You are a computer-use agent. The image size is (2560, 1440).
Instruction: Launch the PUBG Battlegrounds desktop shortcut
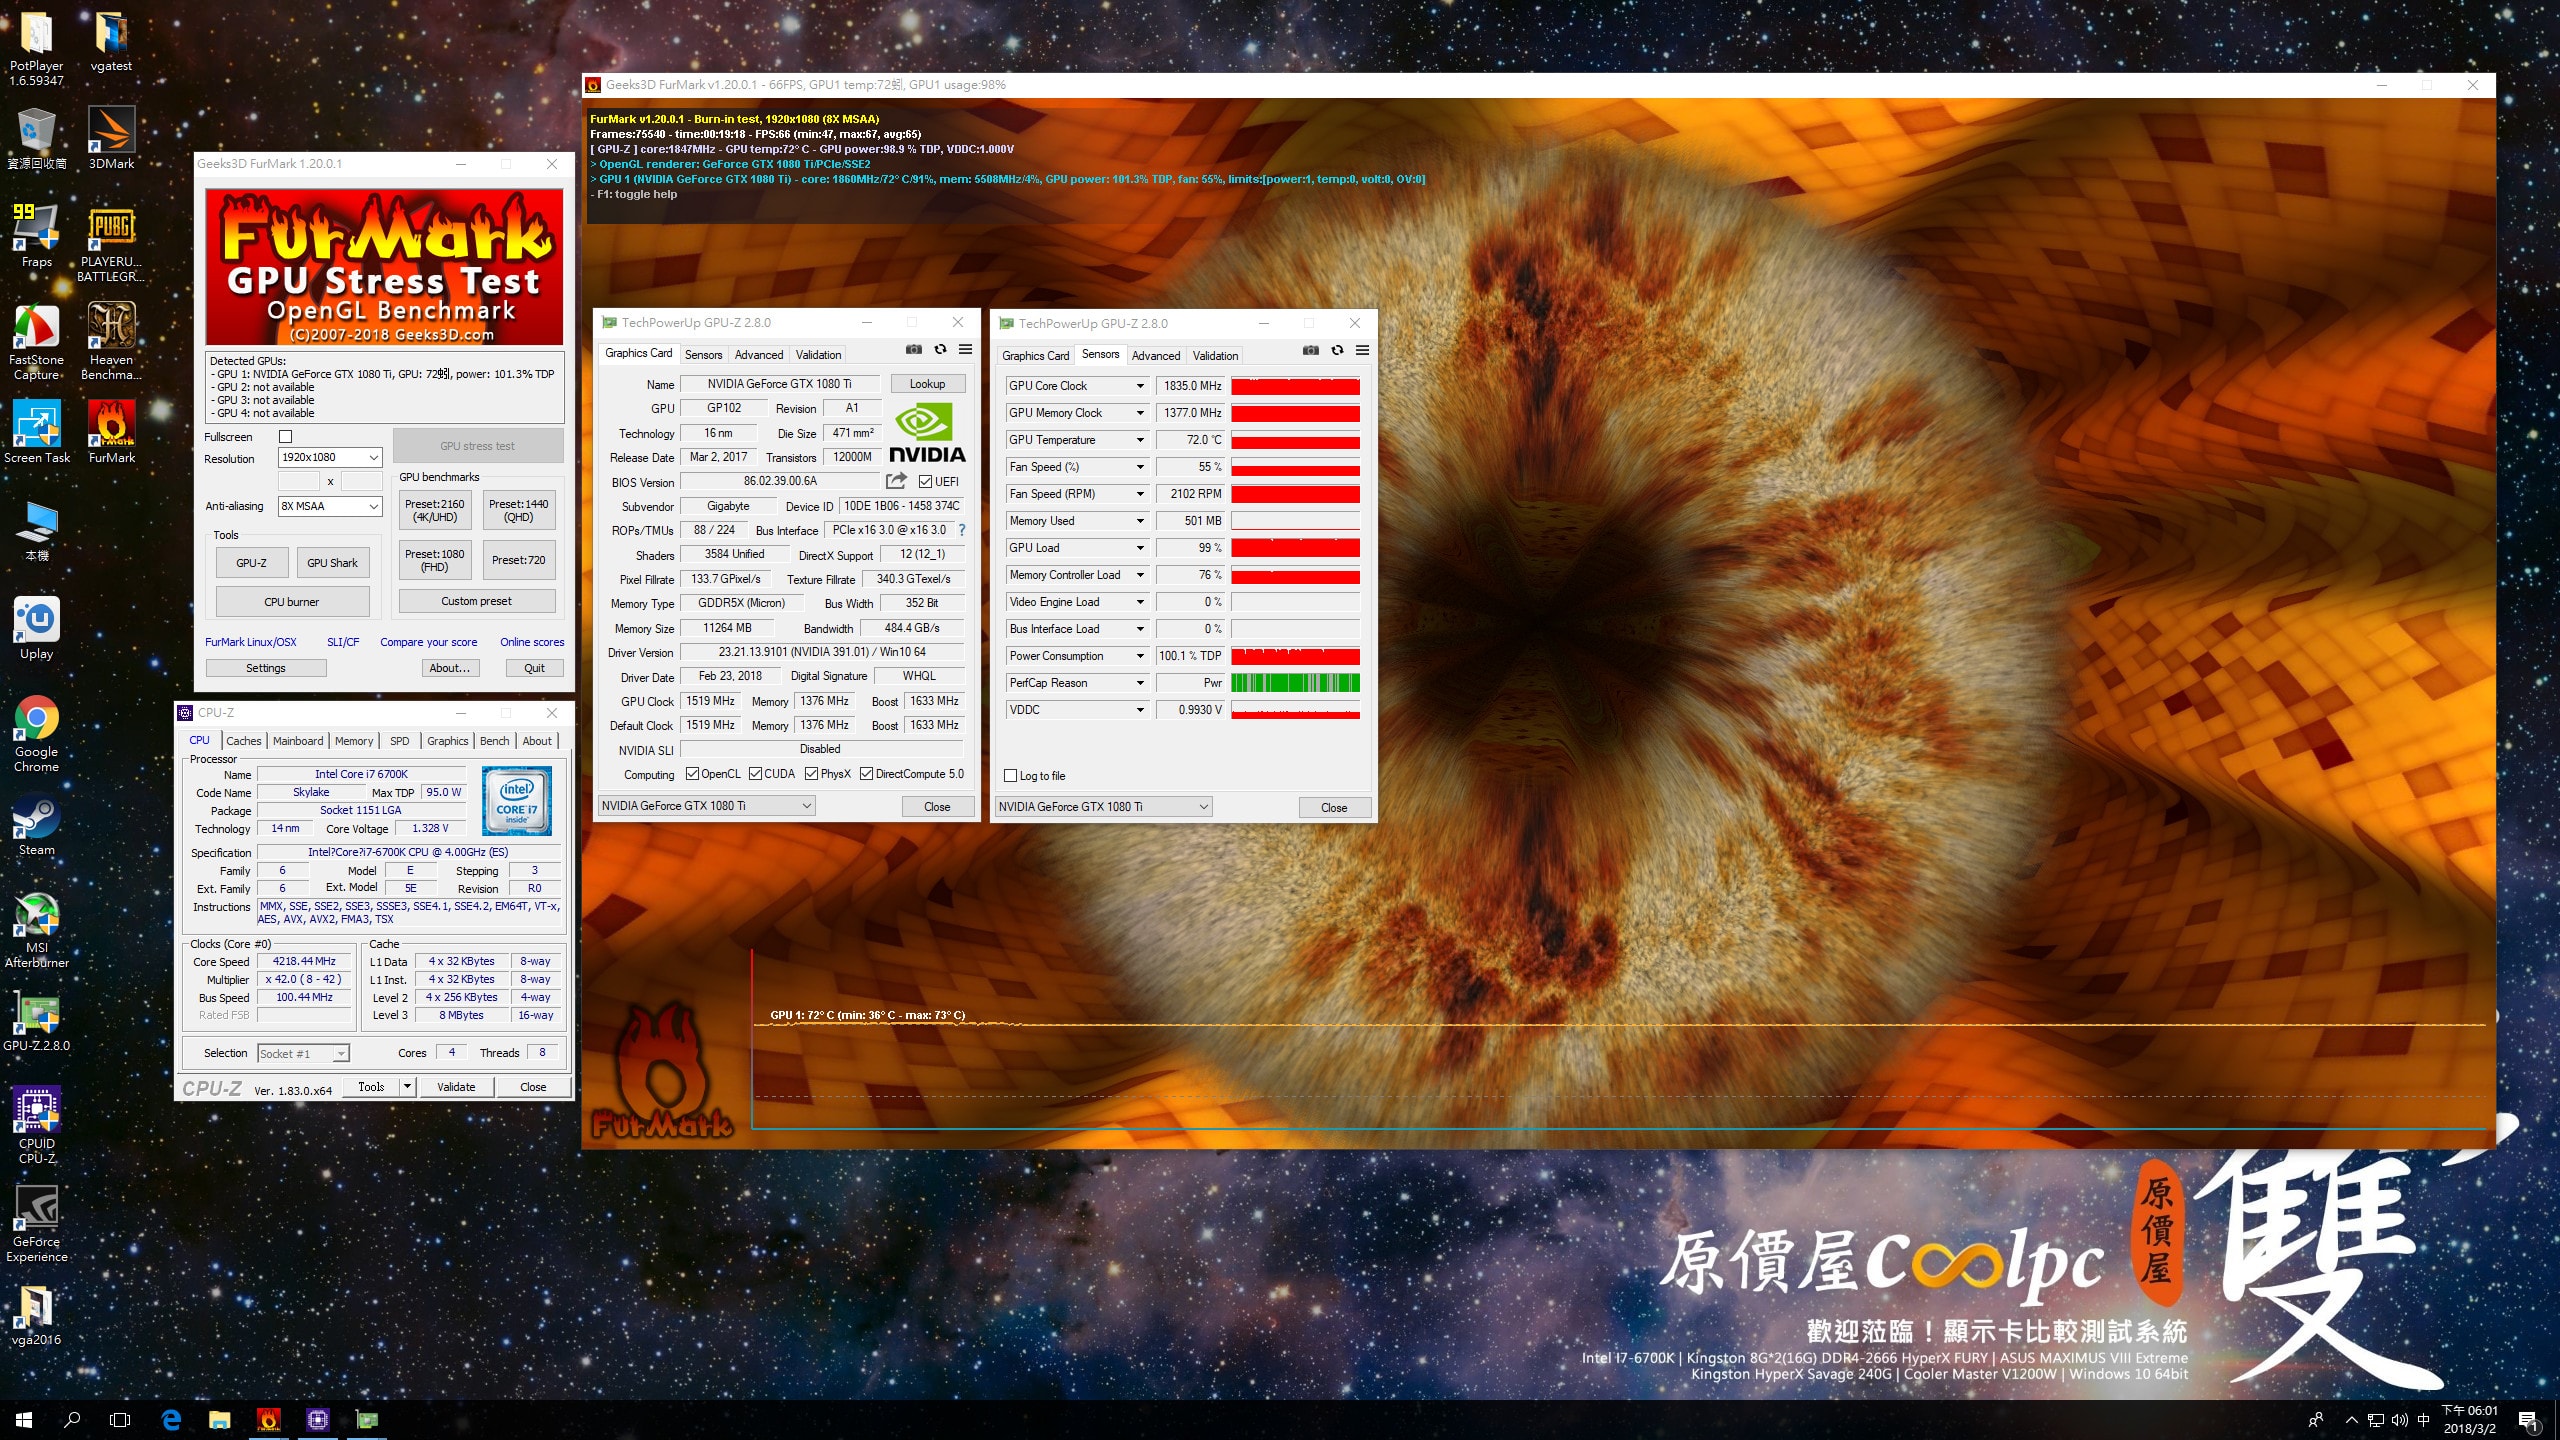point(111,244)
